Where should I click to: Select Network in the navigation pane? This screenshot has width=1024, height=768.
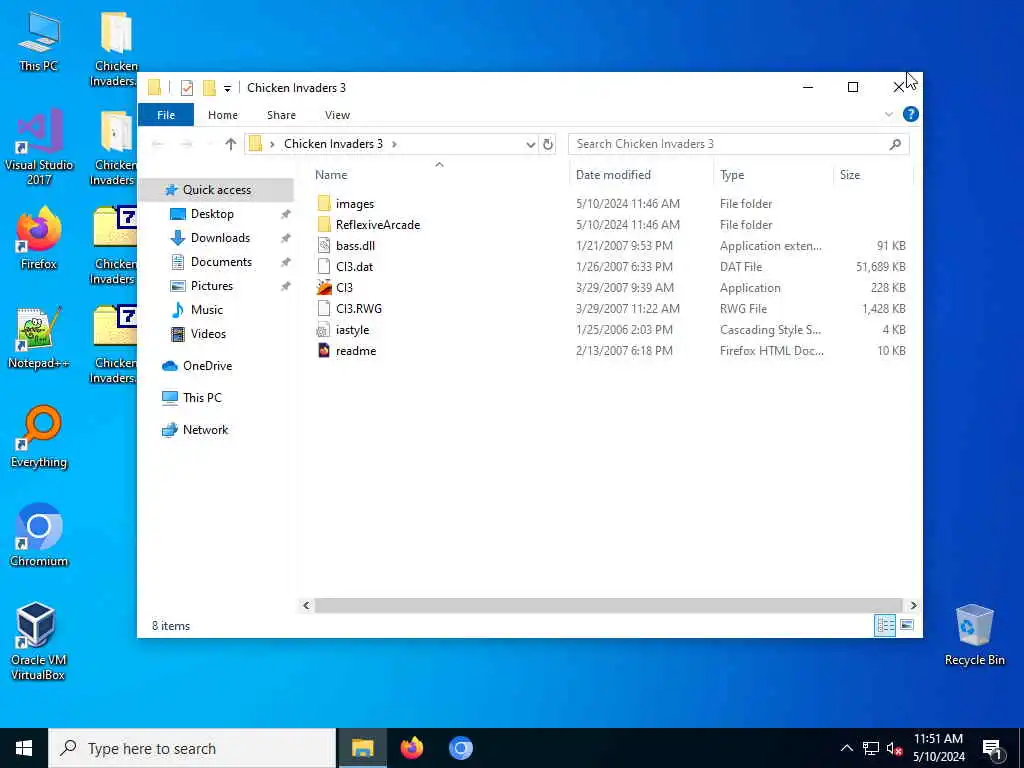(x=205, y=430)
